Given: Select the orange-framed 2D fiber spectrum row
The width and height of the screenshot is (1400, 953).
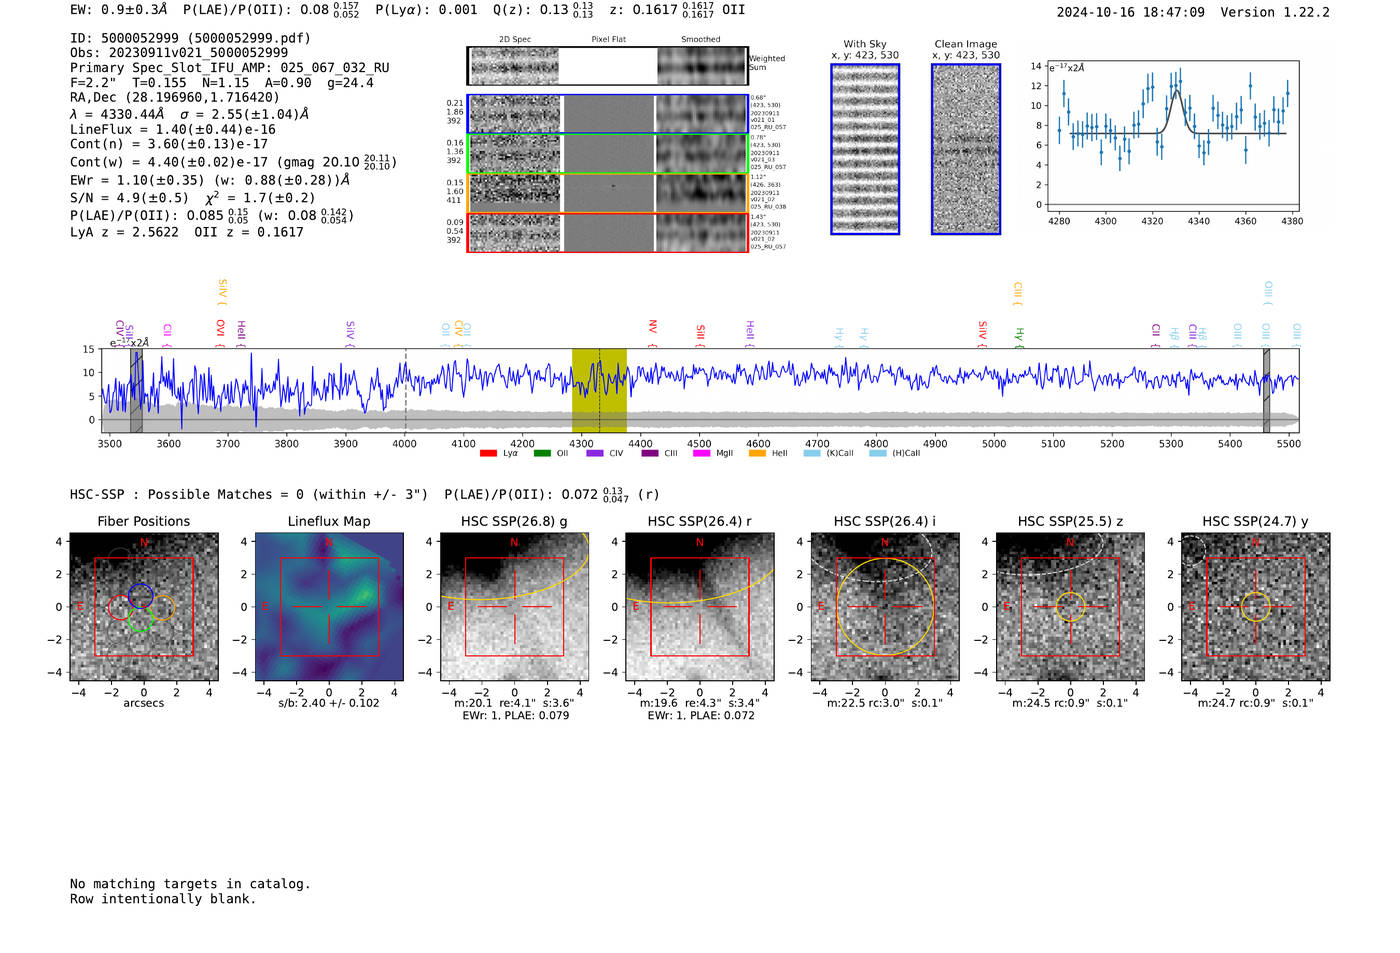Looking at the screenshot, I should [x=608, y=193].
